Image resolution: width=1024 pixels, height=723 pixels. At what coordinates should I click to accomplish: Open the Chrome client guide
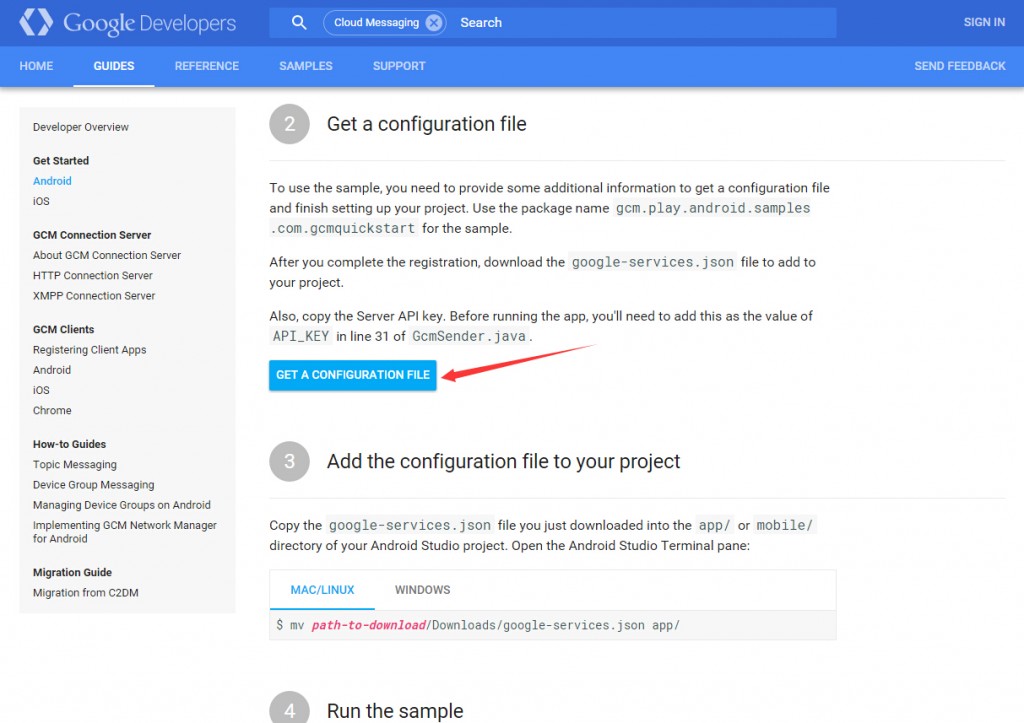coord(52,410)
